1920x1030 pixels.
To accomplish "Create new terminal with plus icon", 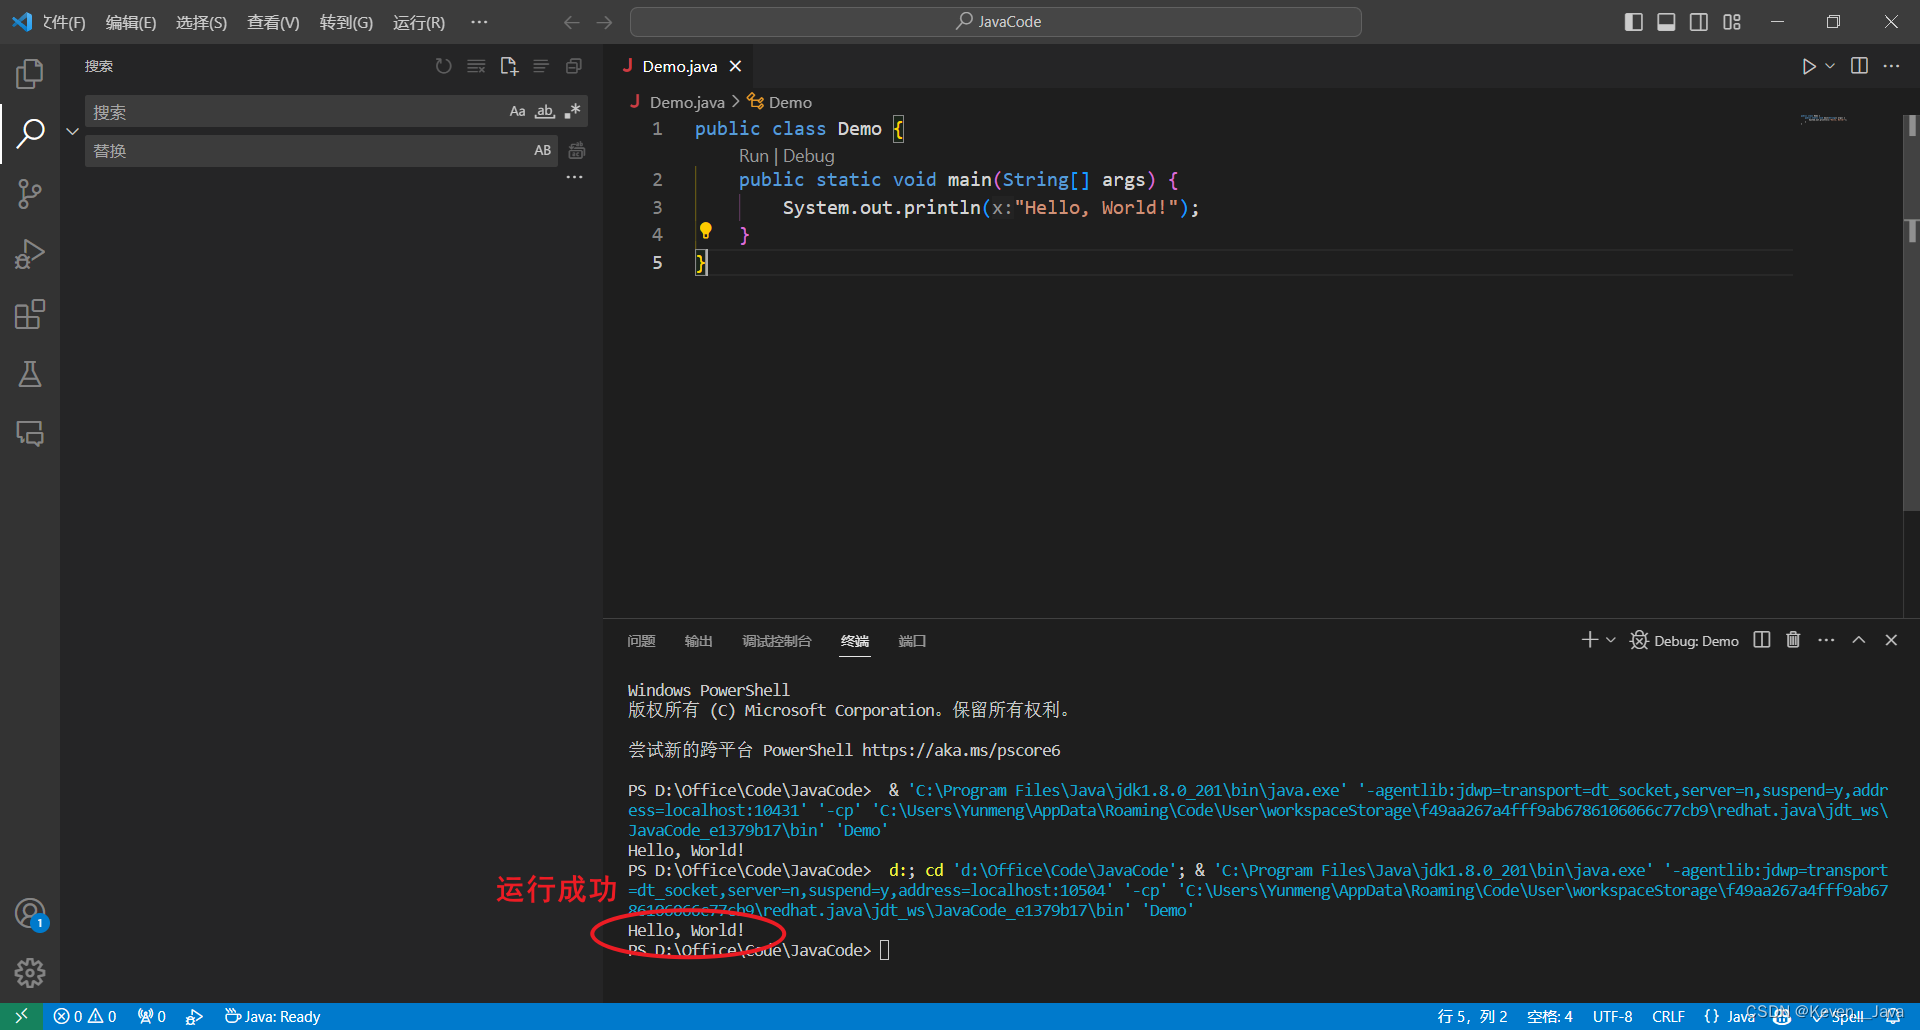I will [1589, 640].
